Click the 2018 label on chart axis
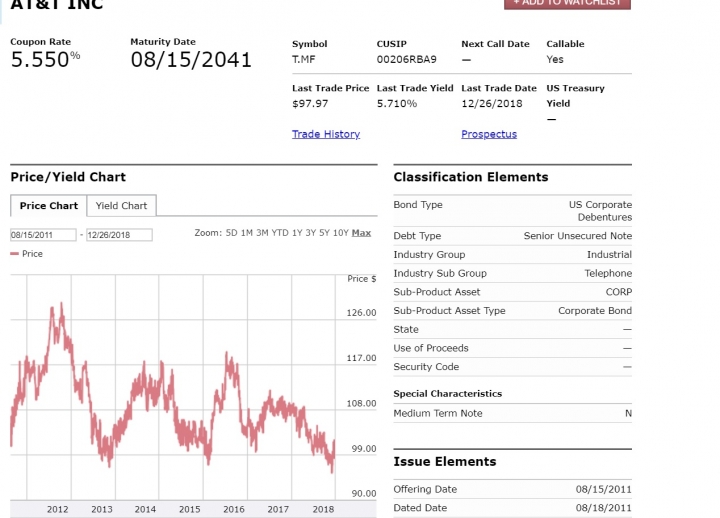Screen dimensions: 720x518 click(x=323, y=509)
